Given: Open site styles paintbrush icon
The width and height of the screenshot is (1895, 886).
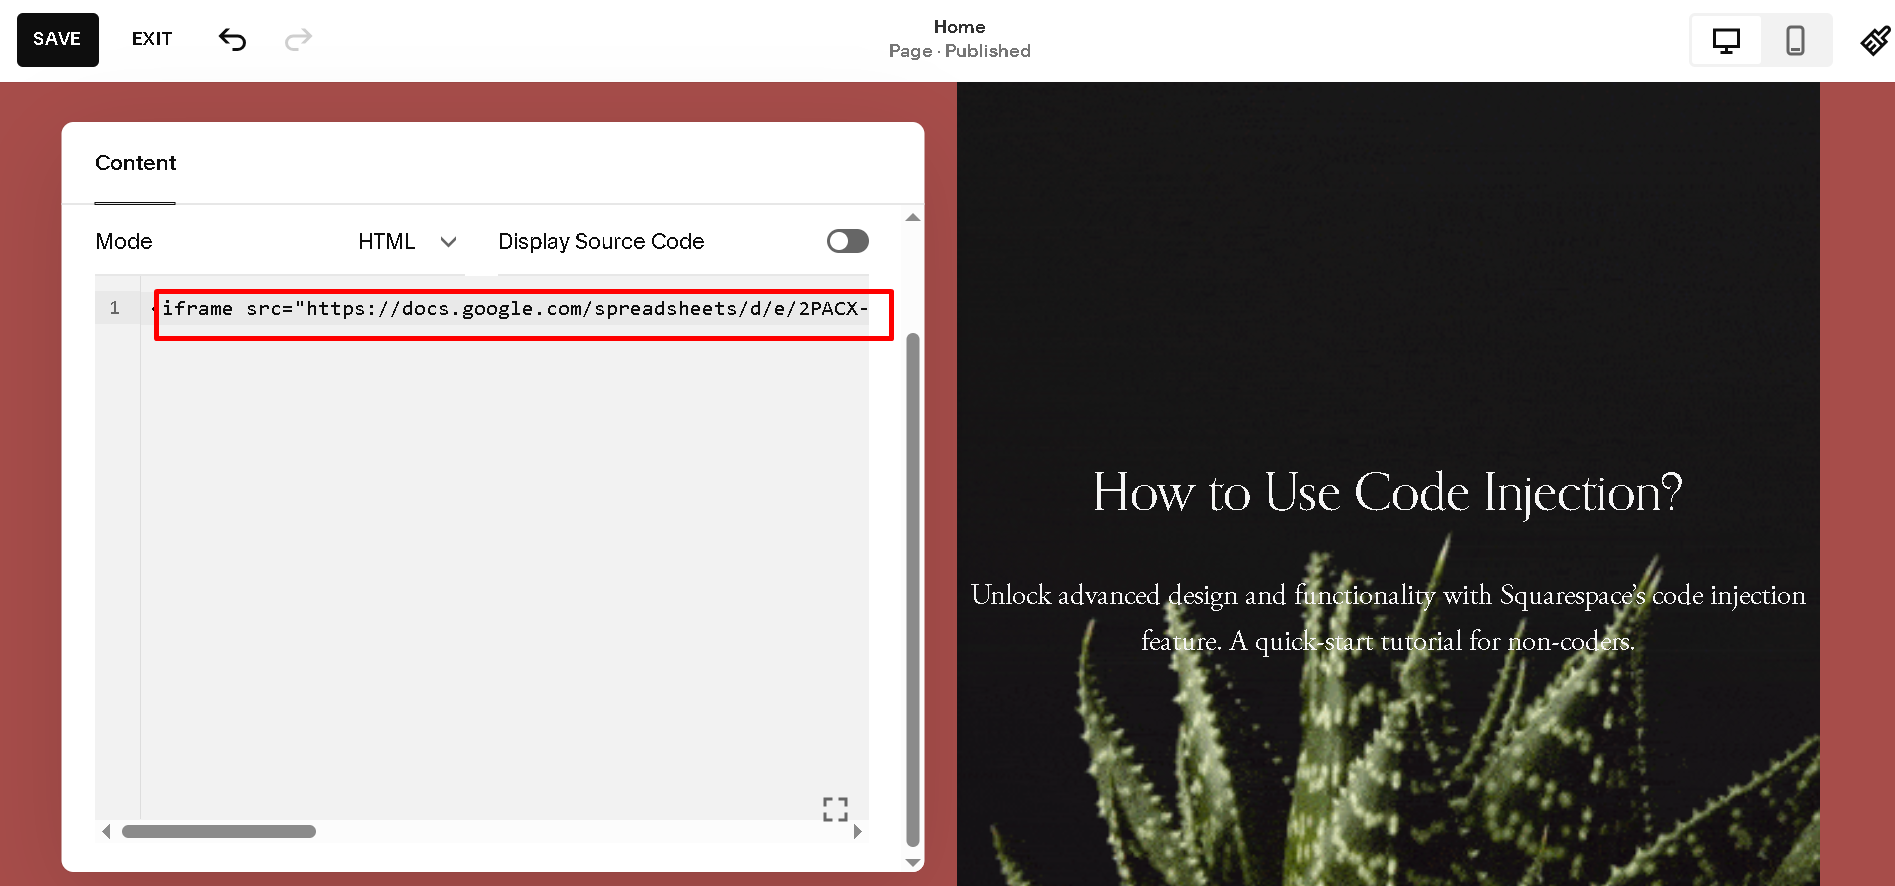Looking at the screenshot, I should click(x=1875, y=41).
